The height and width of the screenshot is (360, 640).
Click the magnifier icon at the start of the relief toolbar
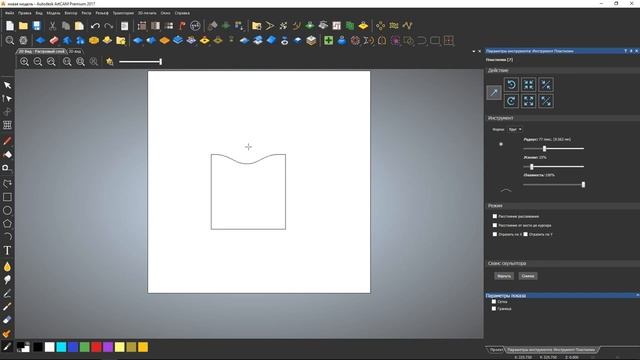coord(10,40)
